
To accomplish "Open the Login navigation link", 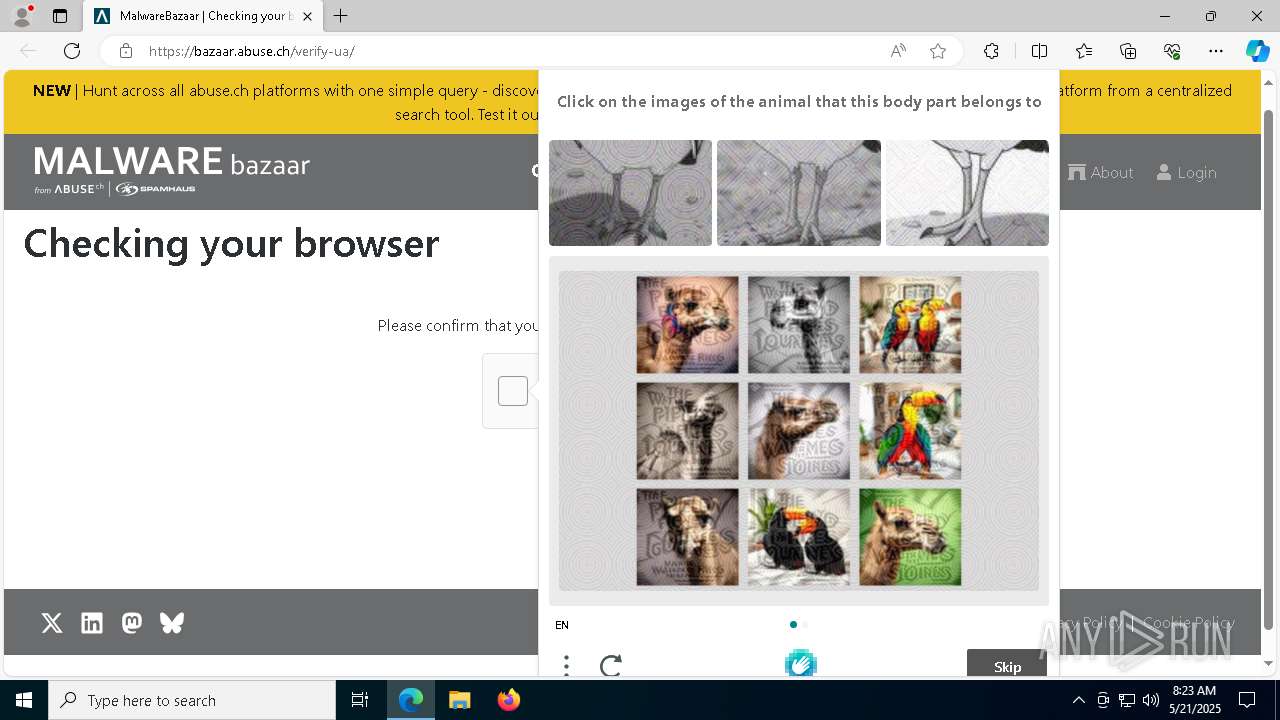I will [x=1186, y=172].
